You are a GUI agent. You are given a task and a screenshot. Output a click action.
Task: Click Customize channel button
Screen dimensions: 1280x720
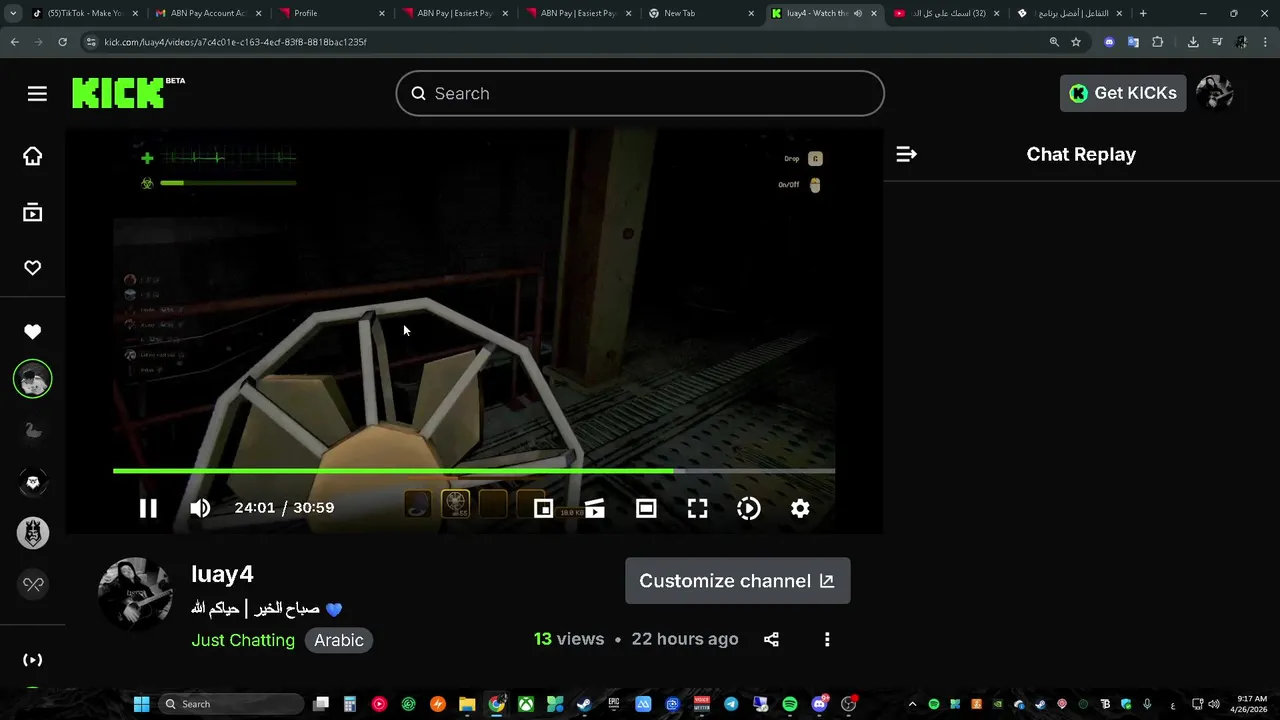click(738, 581)
